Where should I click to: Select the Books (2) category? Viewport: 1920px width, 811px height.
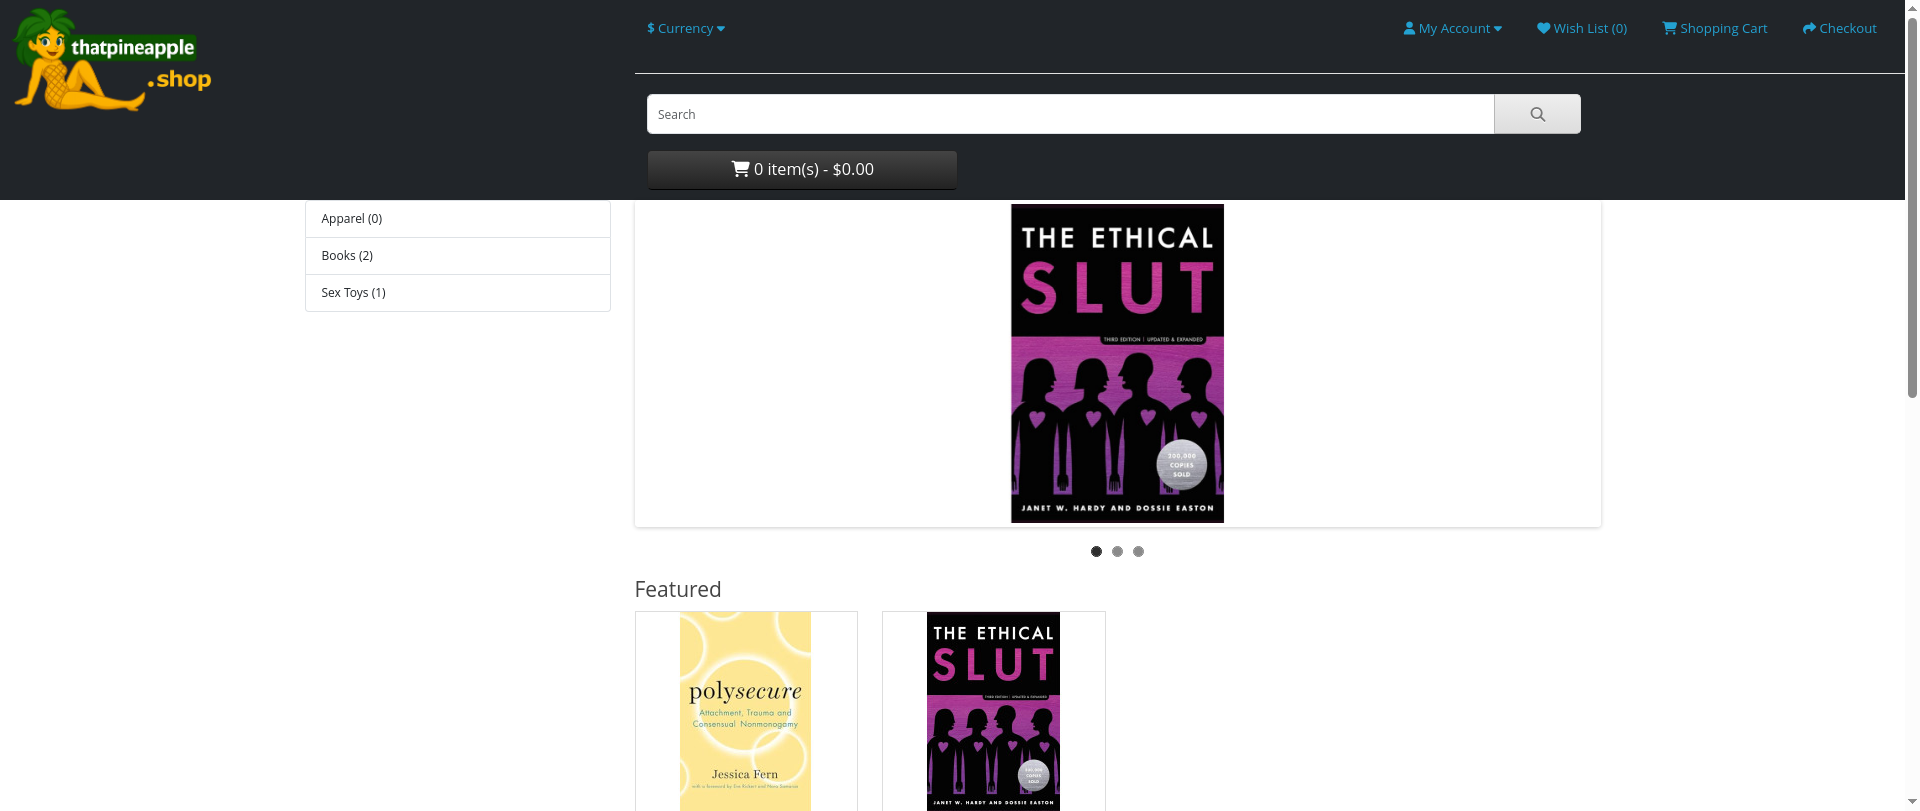(x=458, y=256)
